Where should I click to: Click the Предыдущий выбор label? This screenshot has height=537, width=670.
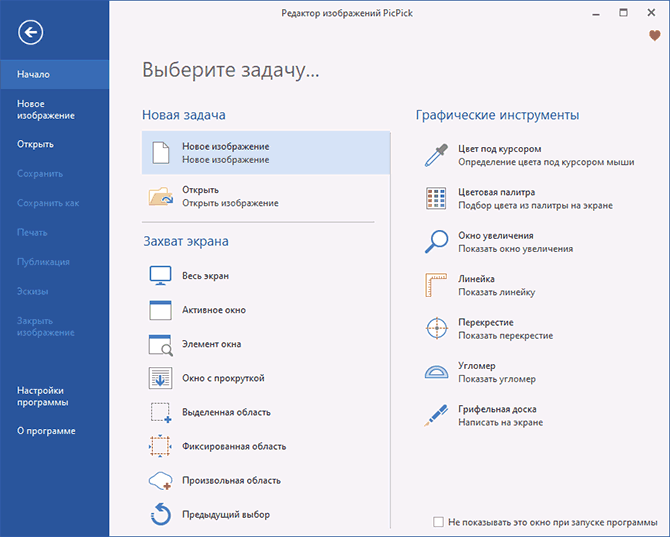click(x=226, y=515)
